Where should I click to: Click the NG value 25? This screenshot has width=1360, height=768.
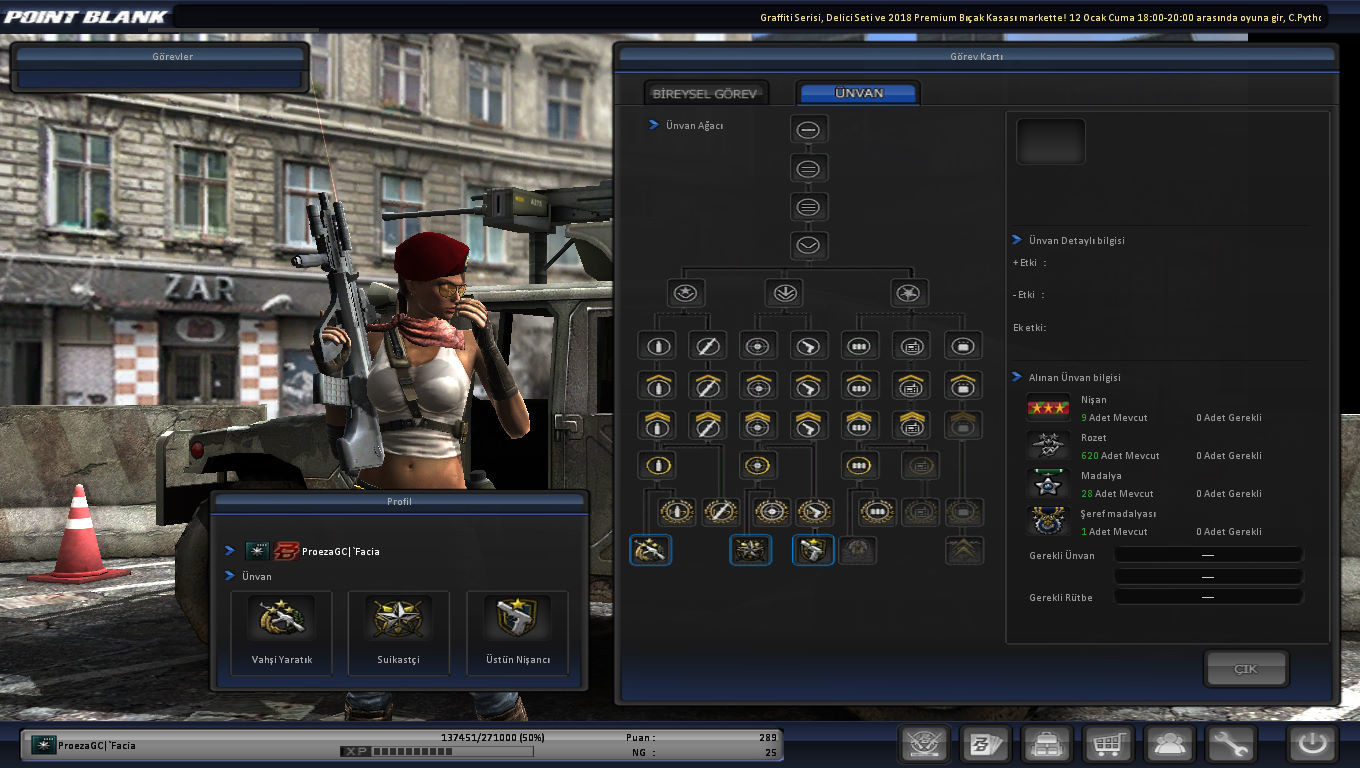[x=770, y=752]
